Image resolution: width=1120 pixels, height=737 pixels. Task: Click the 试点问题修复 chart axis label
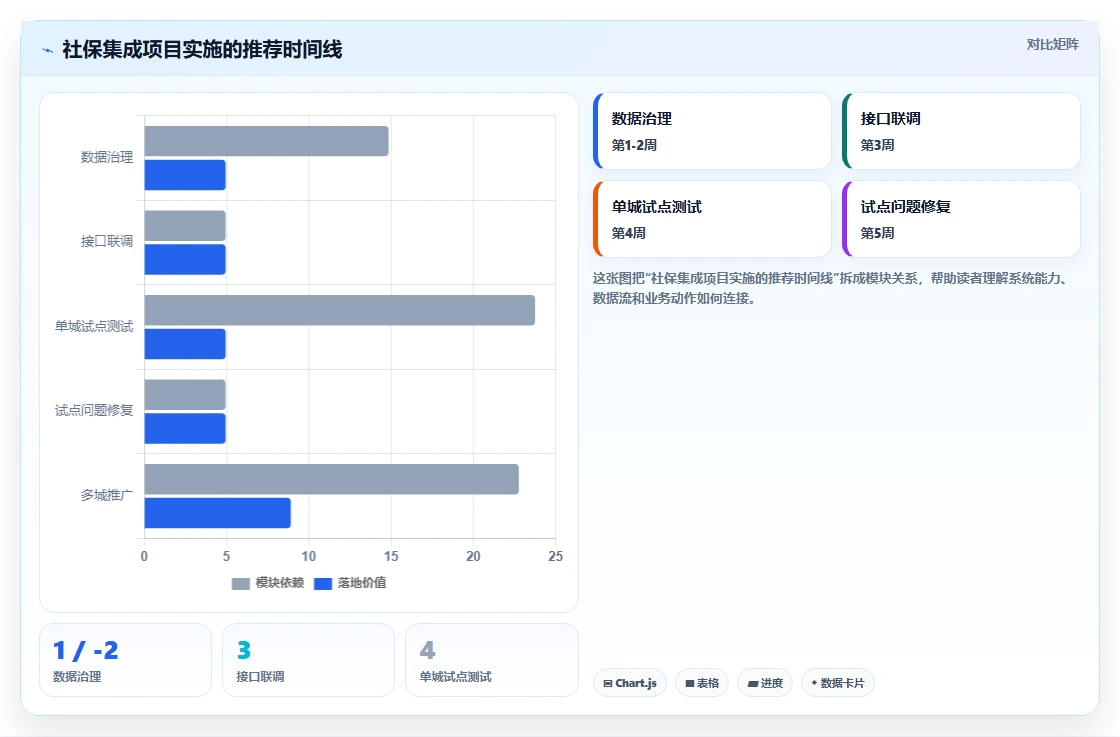pyautogui.click(x=94, y=410)
